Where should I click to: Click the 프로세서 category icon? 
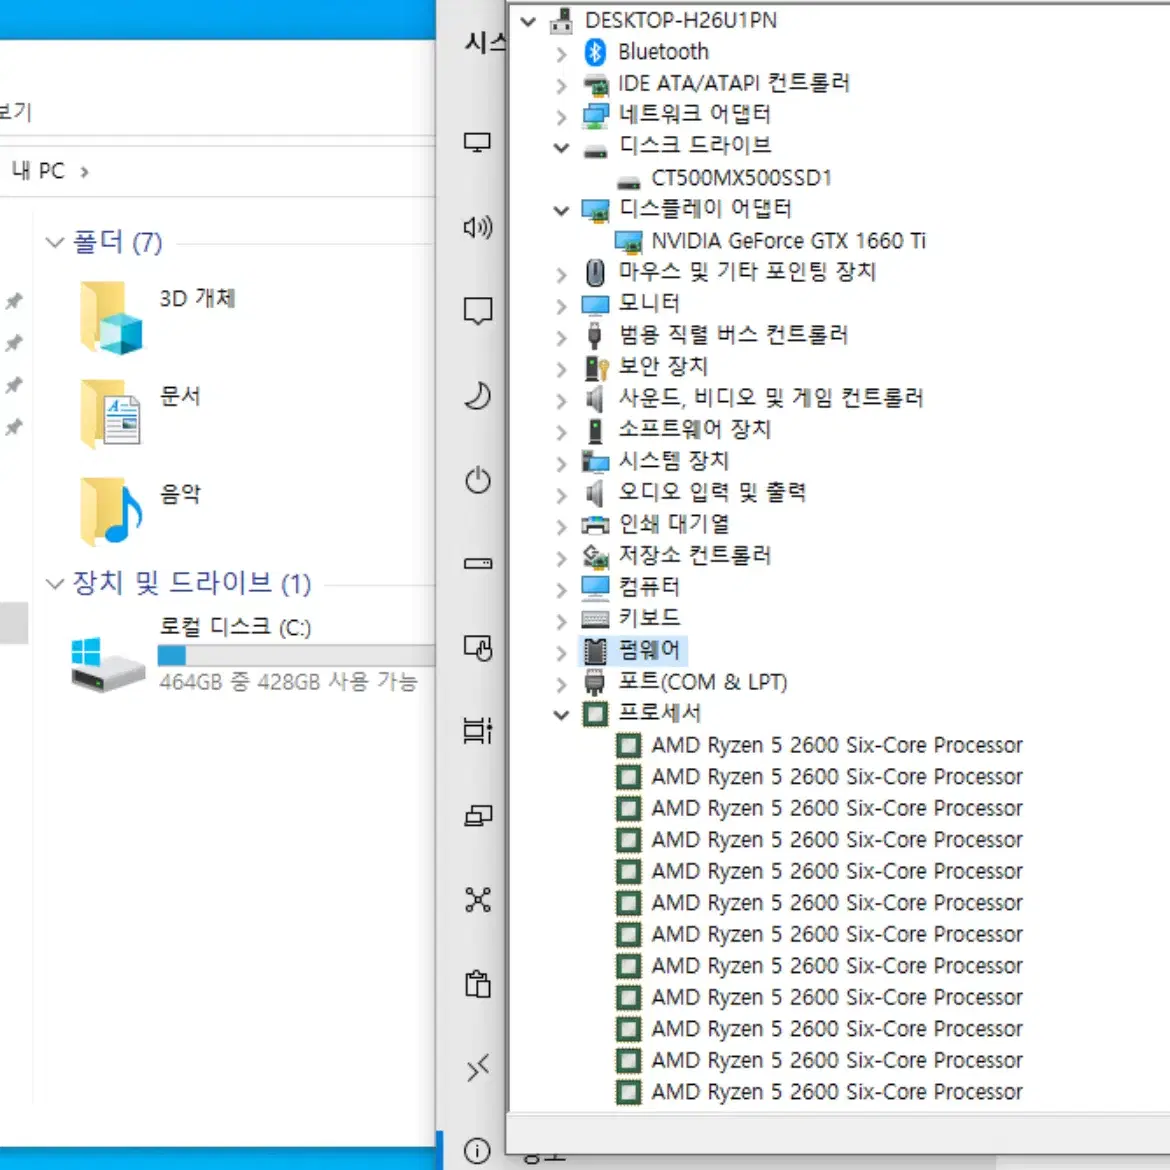coord(595,714)
